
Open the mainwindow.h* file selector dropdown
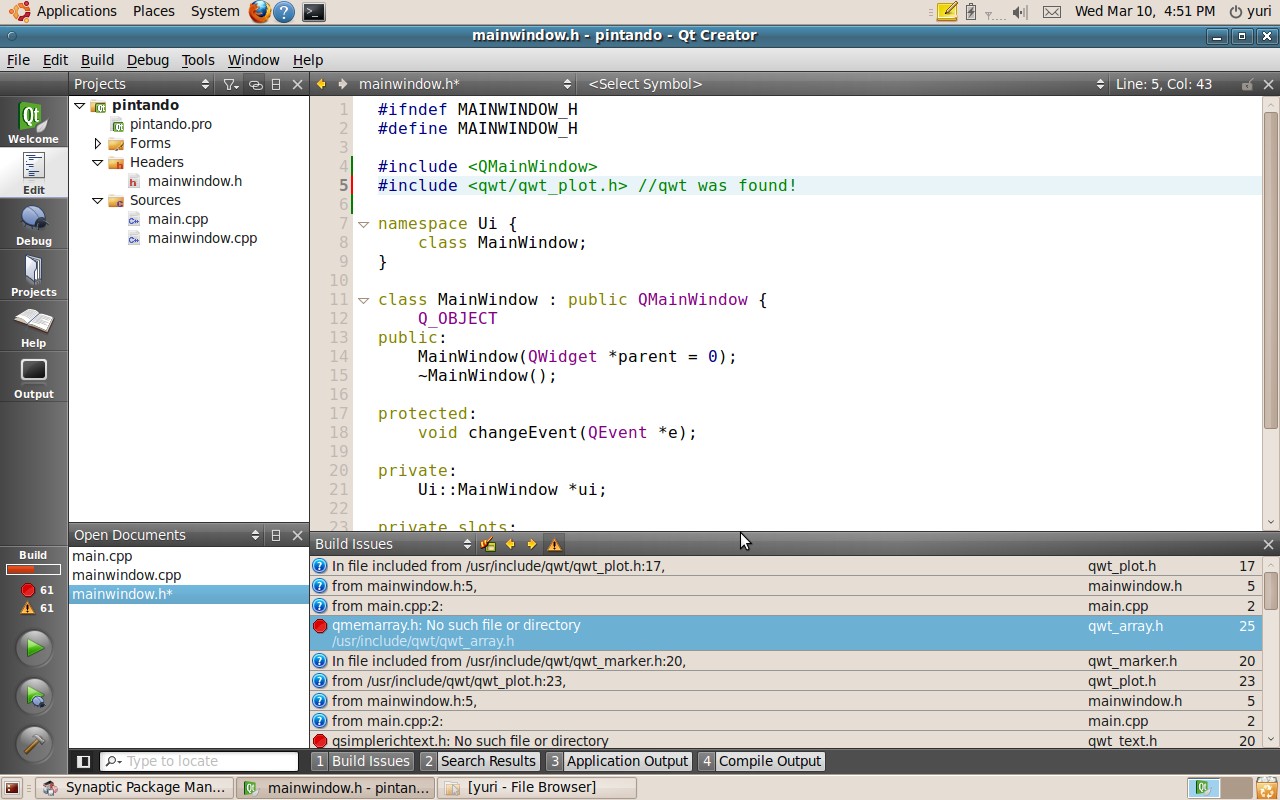[x=464, y=84]
